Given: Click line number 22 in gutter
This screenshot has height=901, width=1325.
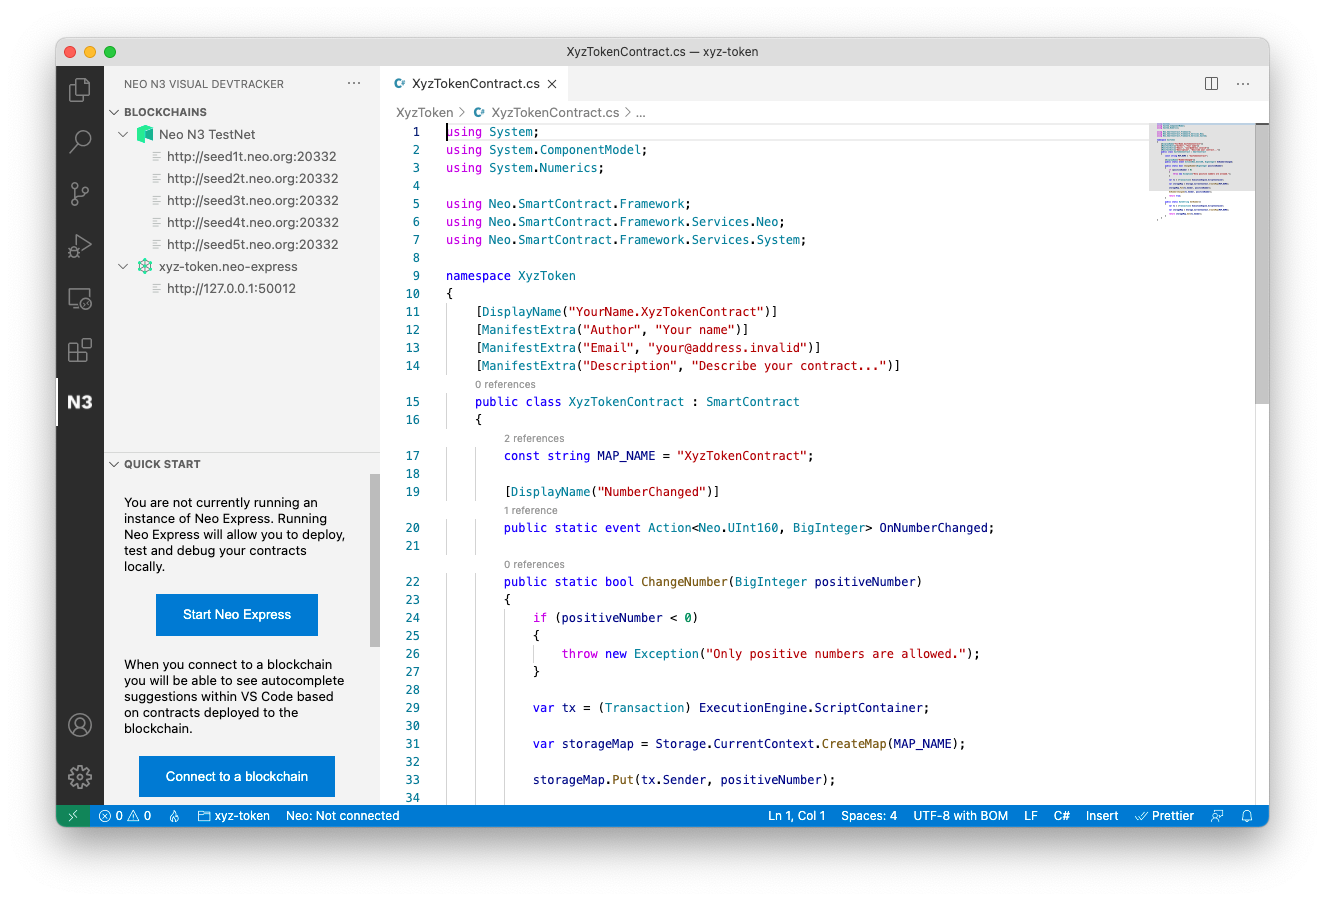Looking at the screenshot, I should 413,582.
